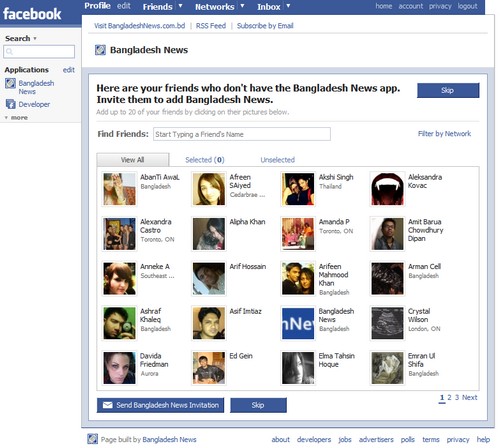The height and width of the screenshot is (448, 500).
Task: Send Bangladesh News Invitation
Action: [160, 405]
